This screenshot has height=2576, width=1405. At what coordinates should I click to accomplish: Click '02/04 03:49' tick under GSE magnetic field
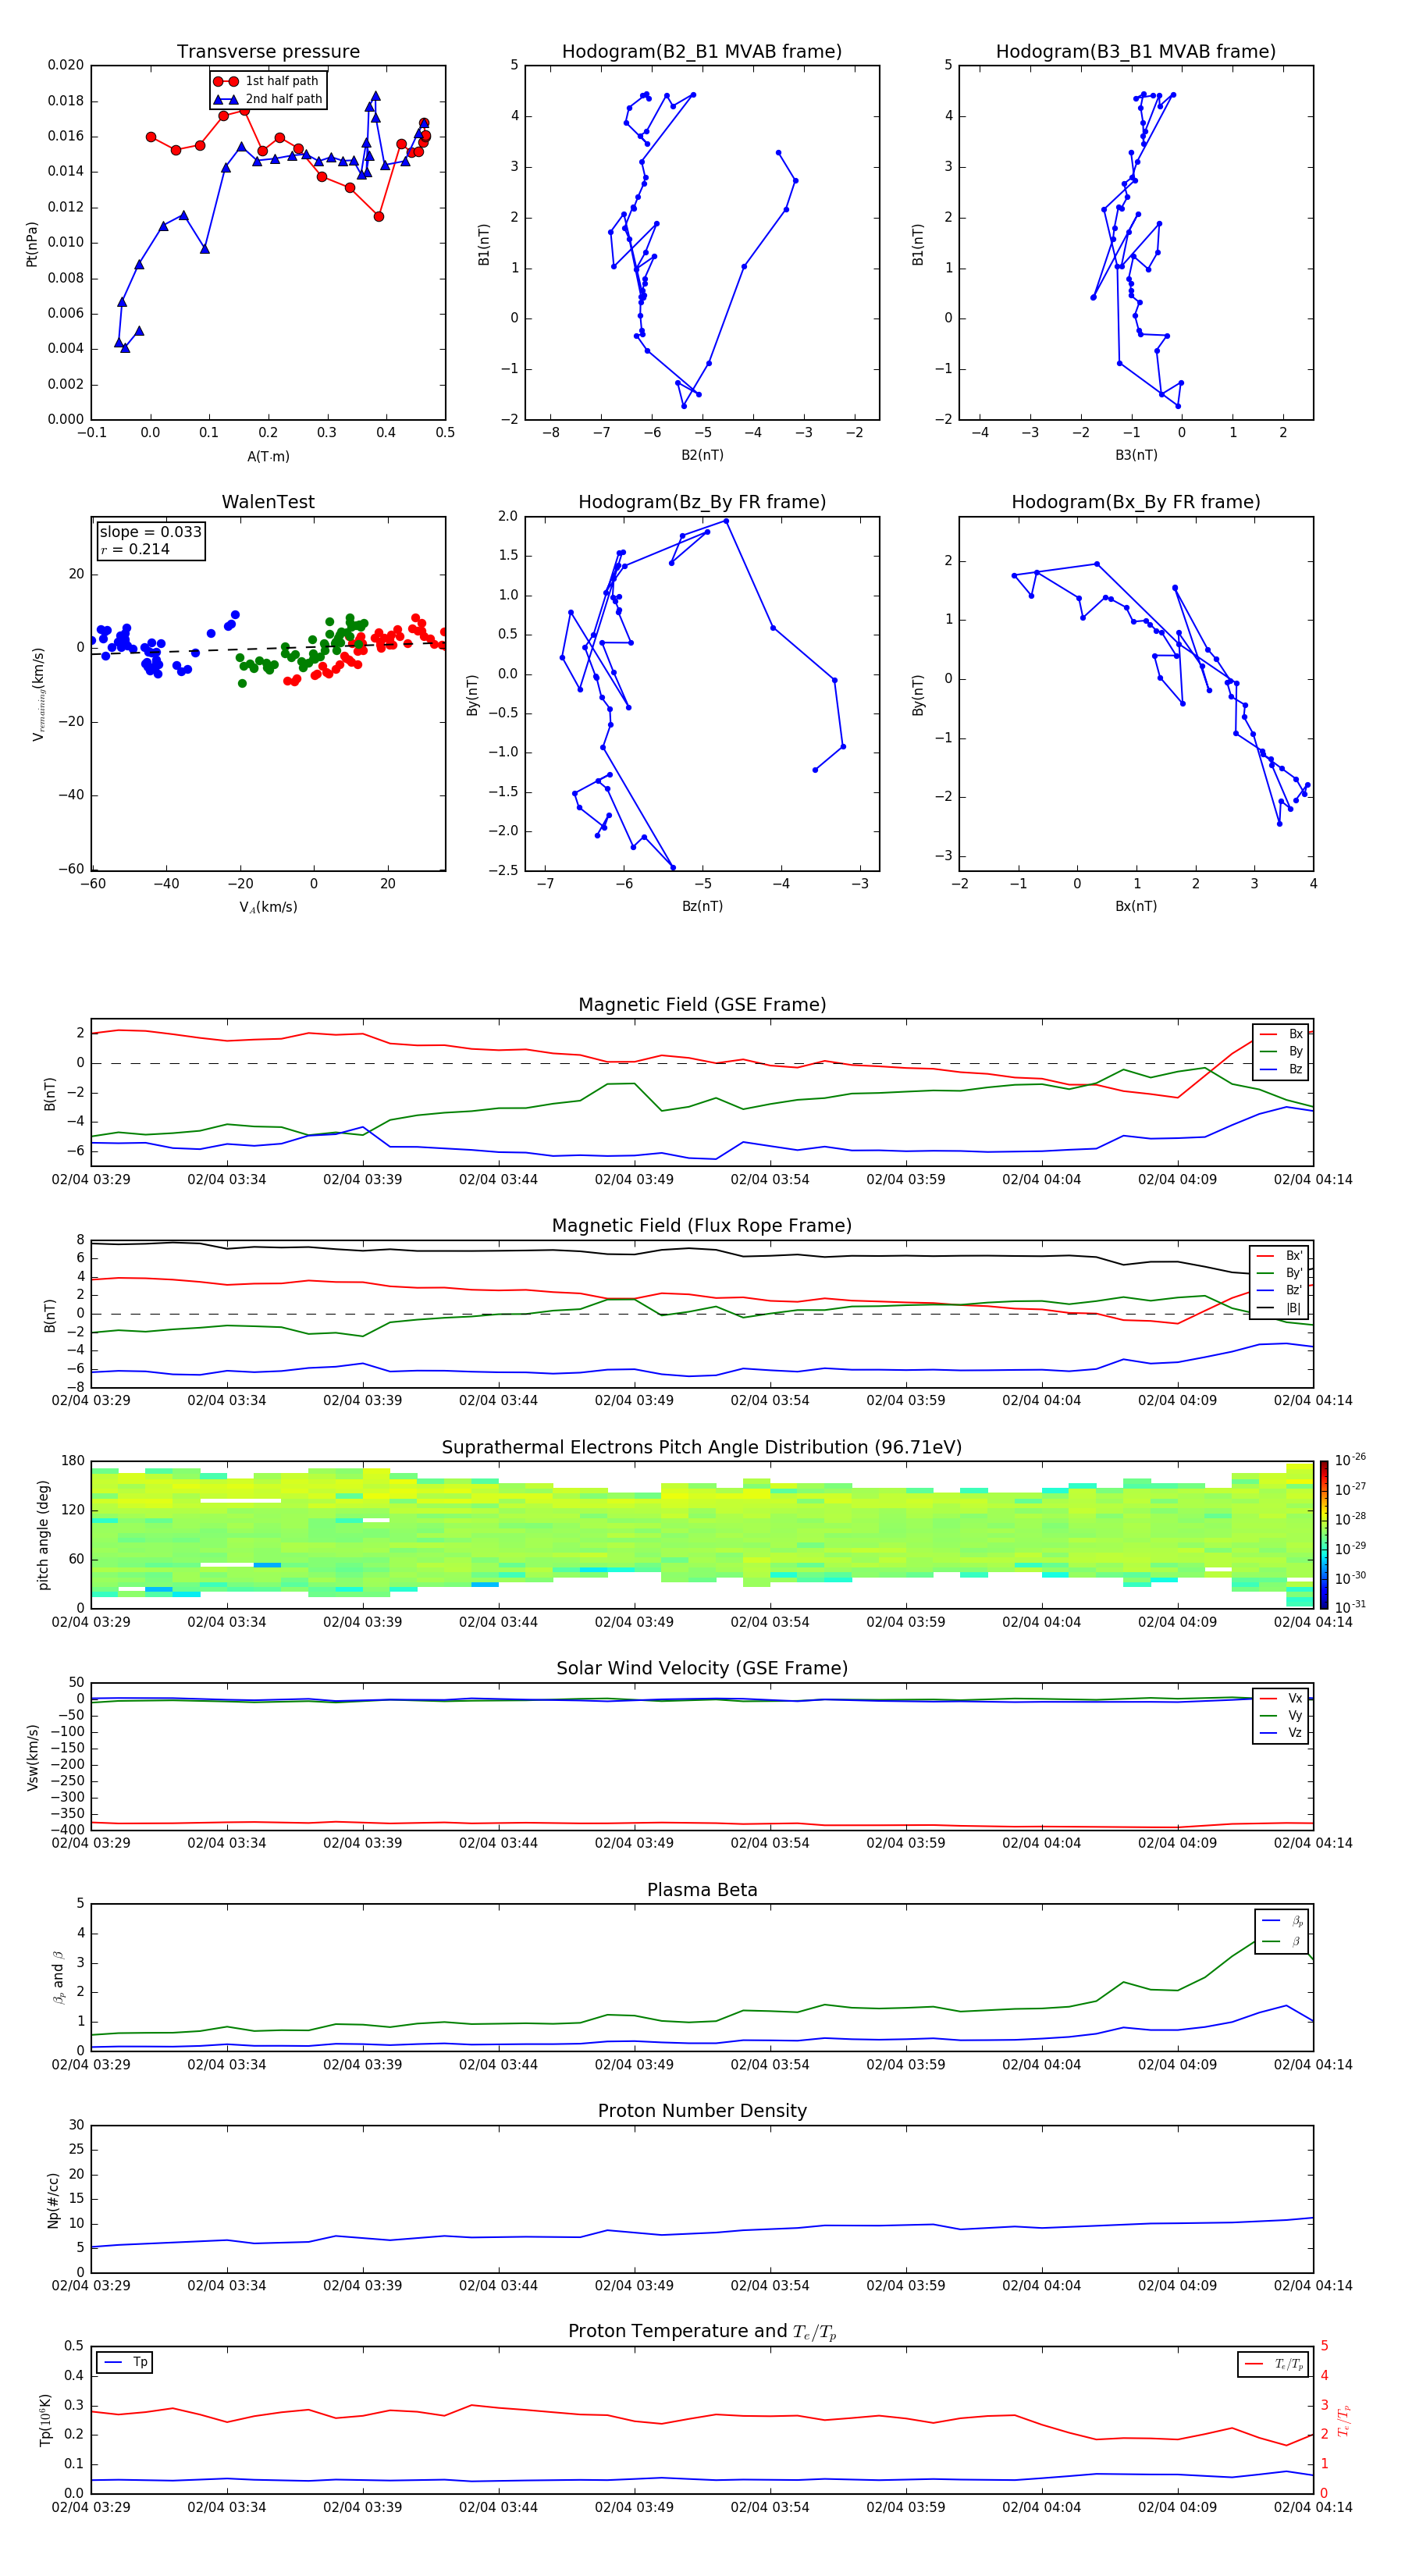point(634,1180)
